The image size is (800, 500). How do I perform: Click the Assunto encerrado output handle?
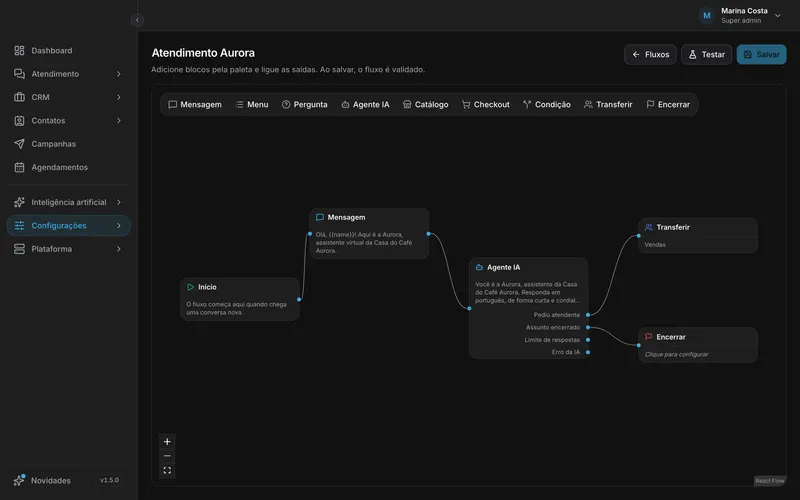tap(588, 327)
